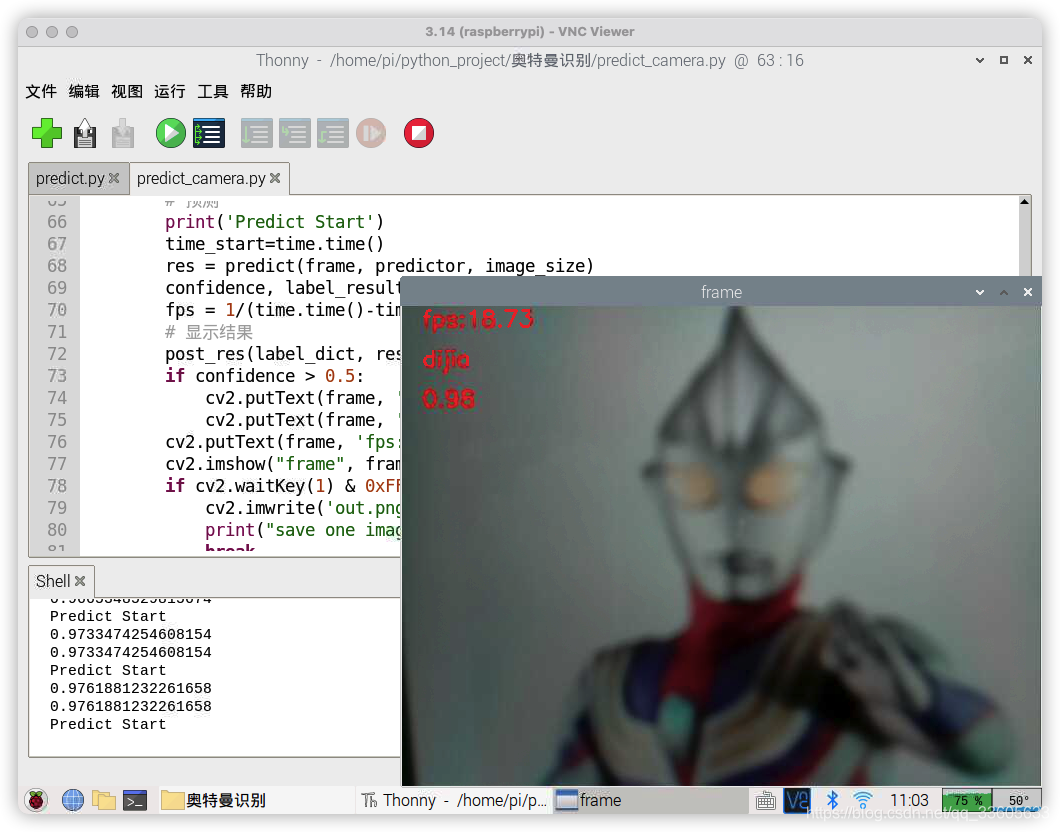The width and height of the screenshot is (1060, 832).
Task: Switch to the Thonny taskbar item
Action: [454, 800]
